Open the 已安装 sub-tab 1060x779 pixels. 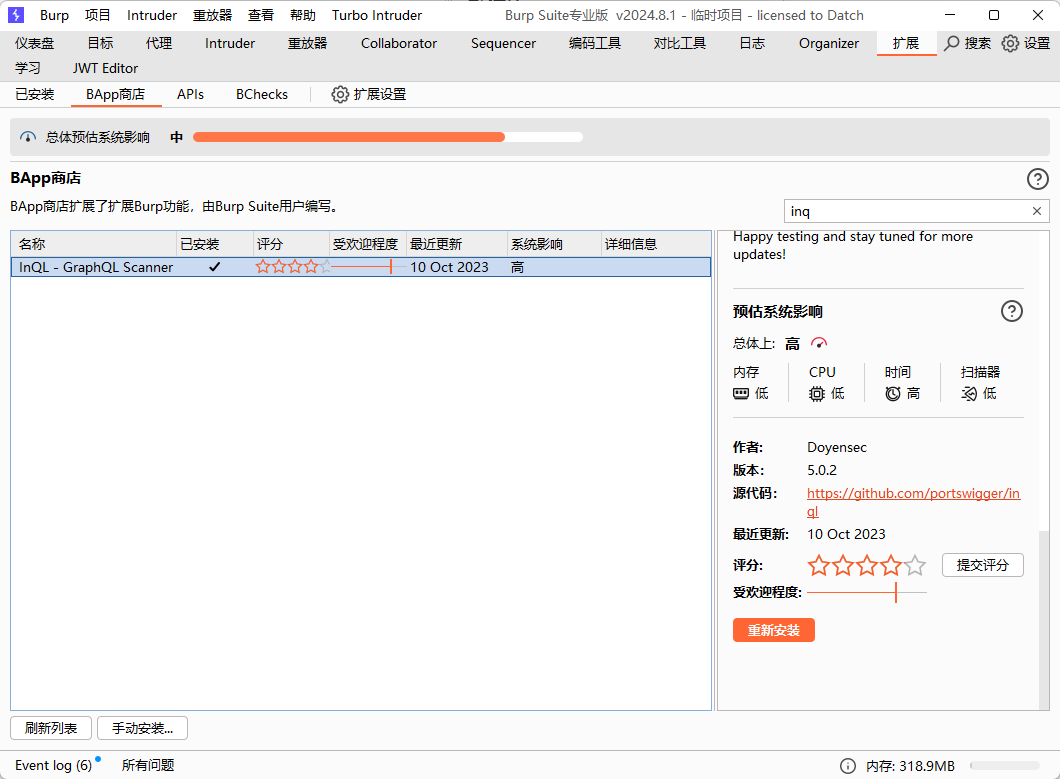[x=34, y=95]
